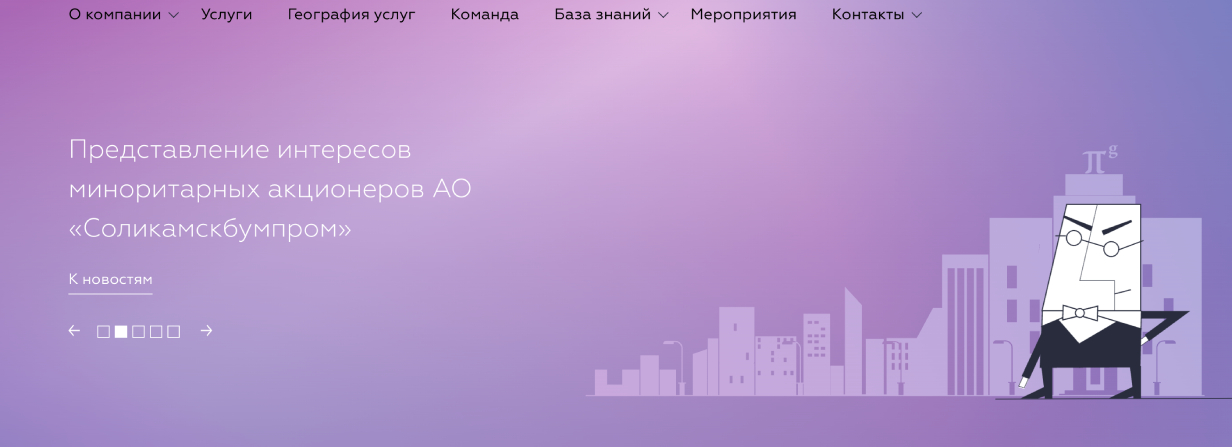
Task: Expand the chevron beside «База знаний»
Action: (663, 15)
